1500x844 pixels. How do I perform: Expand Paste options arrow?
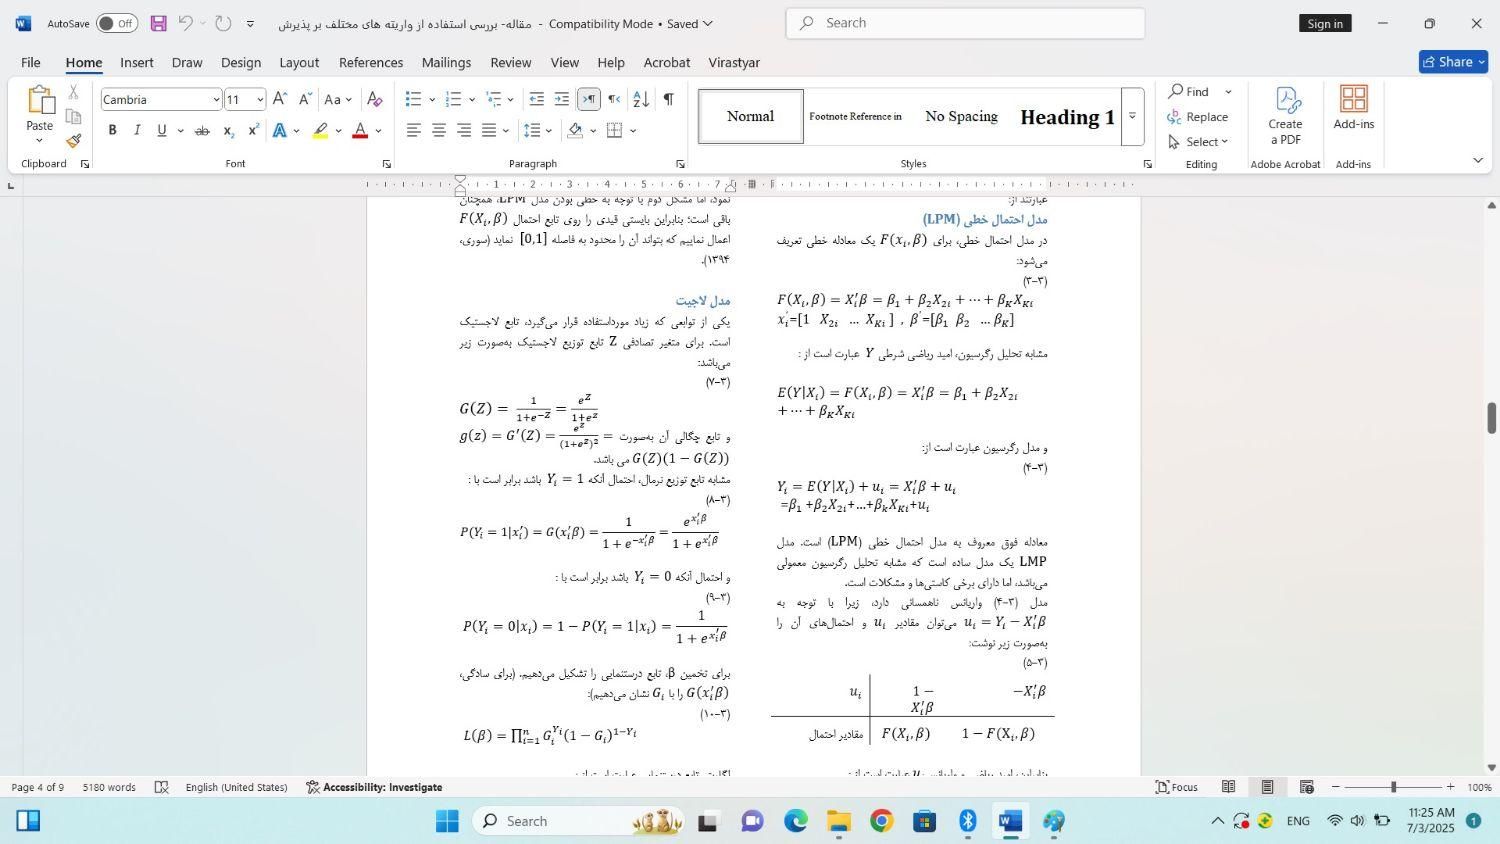[39, 140]
